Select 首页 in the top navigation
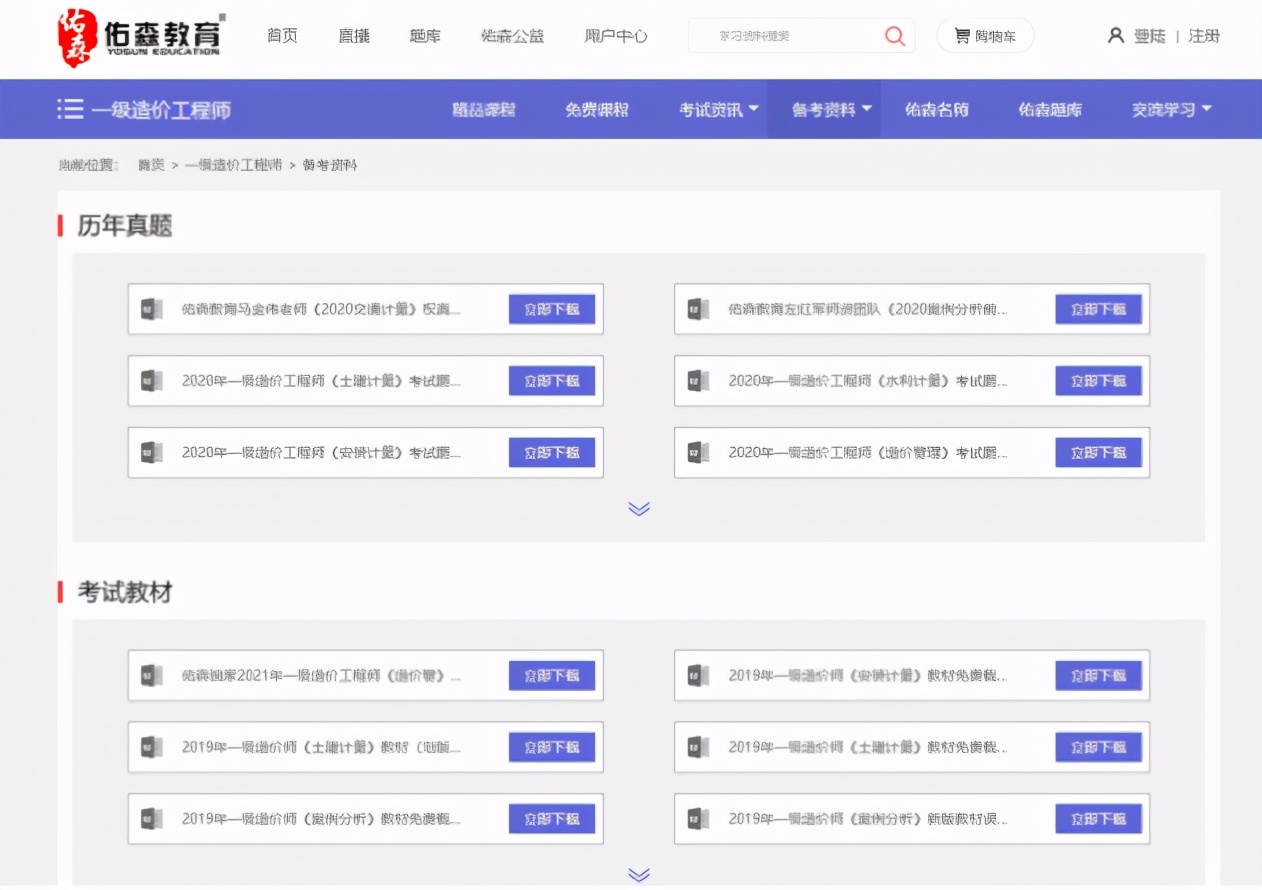 [282, 35]
